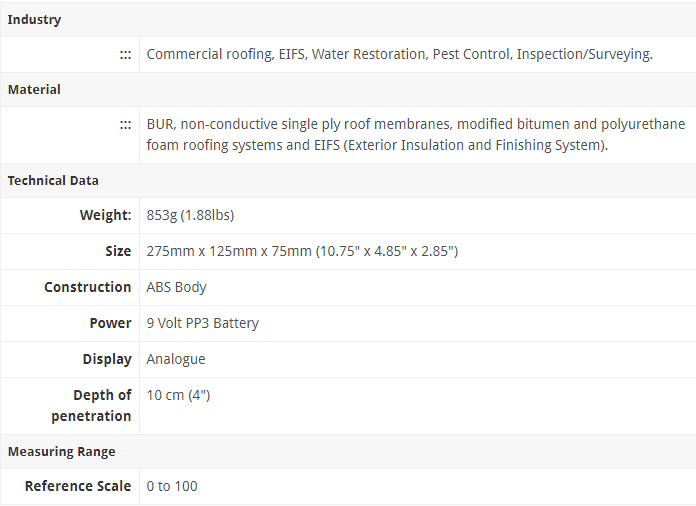Click the Size row label
Image resolution: width=696 pixels, height=506 pixels.
(x=118, y=251)
